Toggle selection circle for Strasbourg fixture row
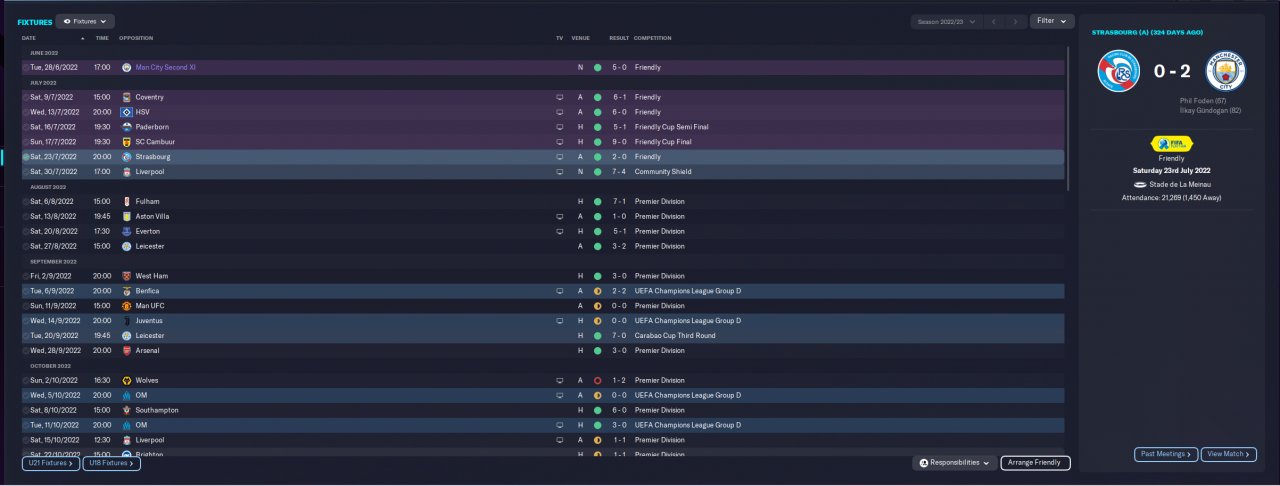Viewport: 1280px width, 486px height. tap(26, 157)
